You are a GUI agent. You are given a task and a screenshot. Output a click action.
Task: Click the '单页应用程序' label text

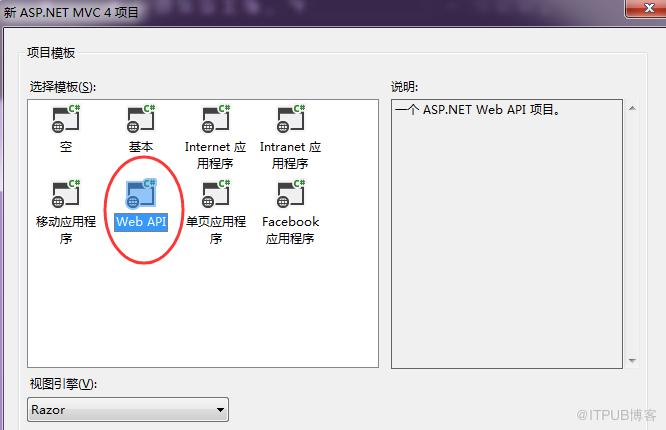coord(216,230)
